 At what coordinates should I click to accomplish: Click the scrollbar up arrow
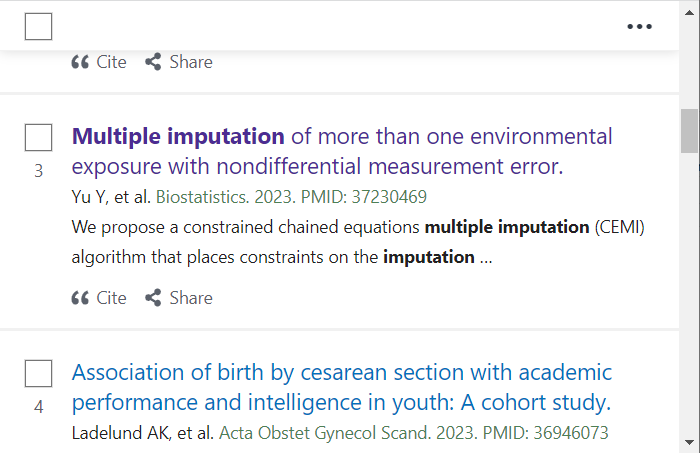pos(689,12)
